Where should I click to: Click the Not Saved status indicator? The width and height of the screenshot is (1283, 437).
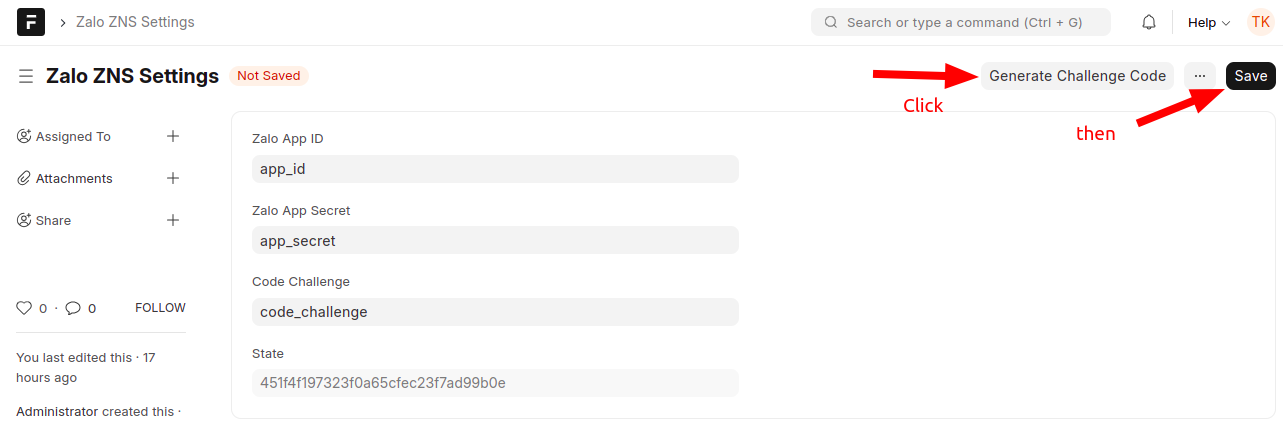coord(268,76)
